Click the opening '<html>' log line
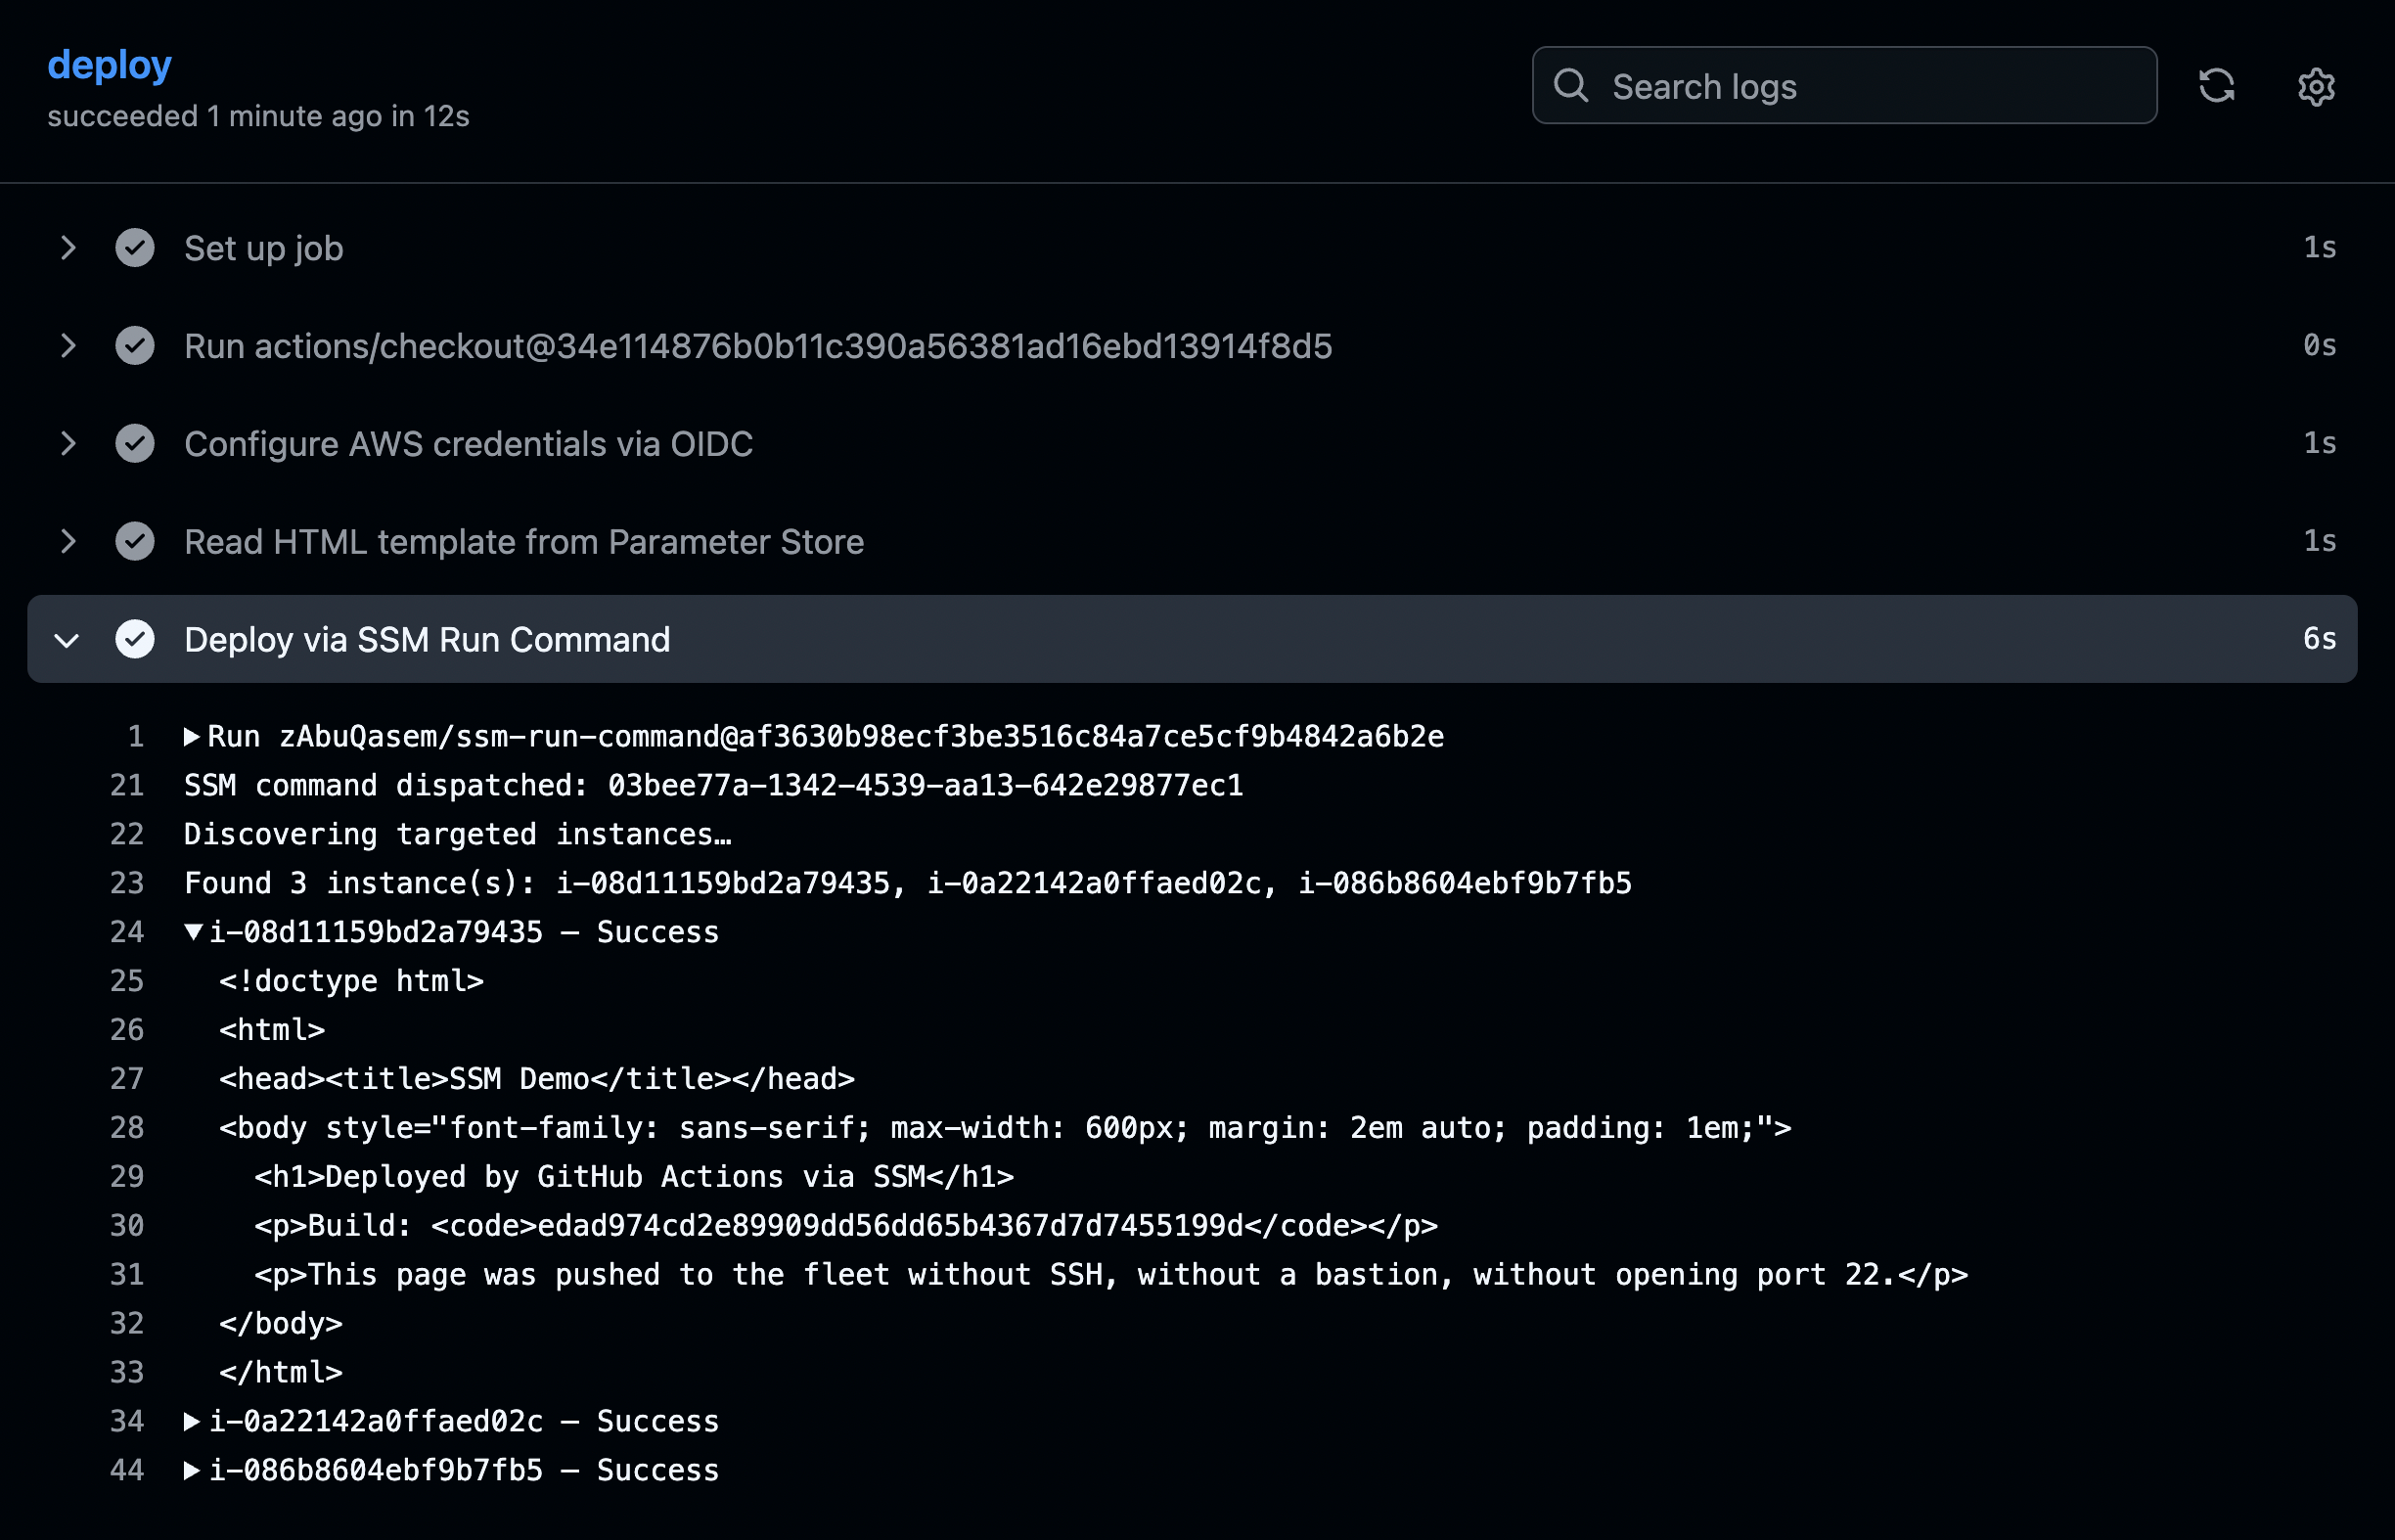Viewport: 2395px width, 1540px height. point(272,1031)
